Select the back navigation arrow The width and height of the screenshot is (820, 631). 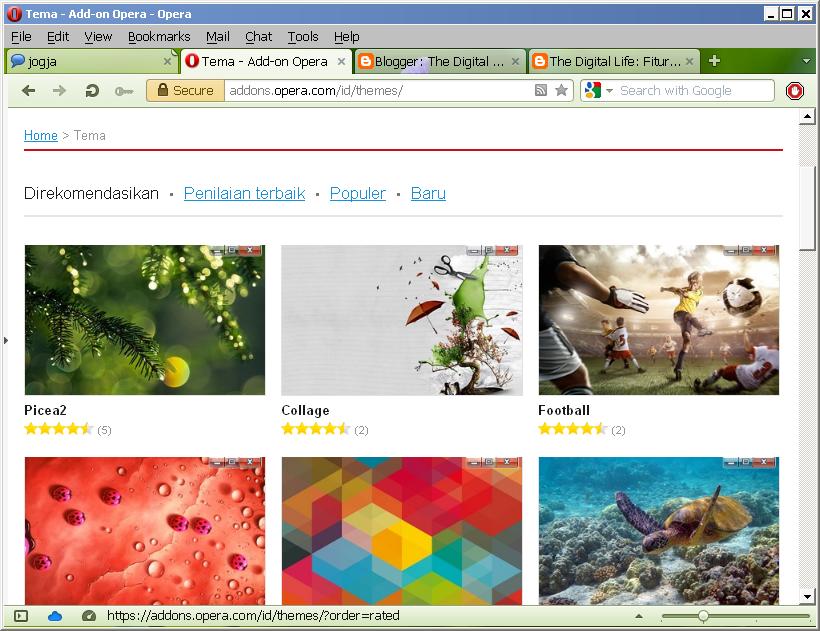pos(27,90)
